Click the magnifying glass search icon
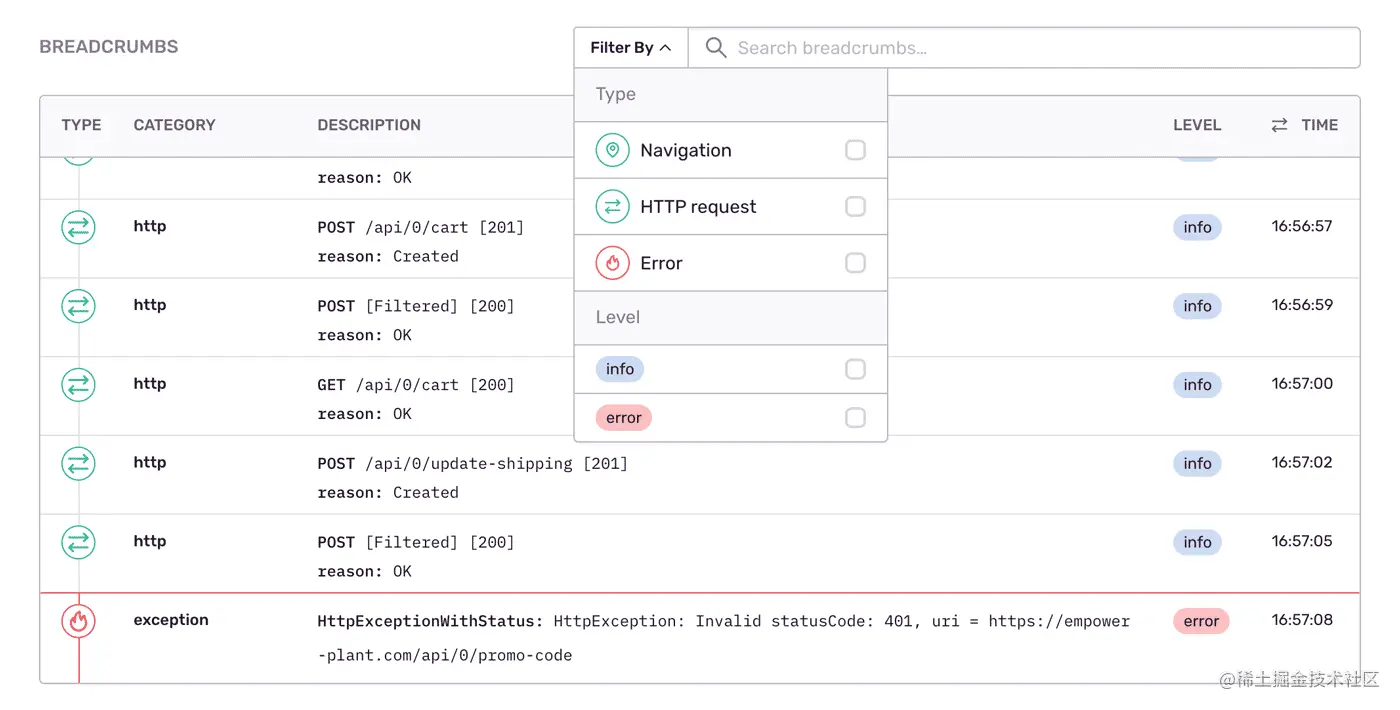The width and height of the screenshot is (1400, 710). pos(716,48)
